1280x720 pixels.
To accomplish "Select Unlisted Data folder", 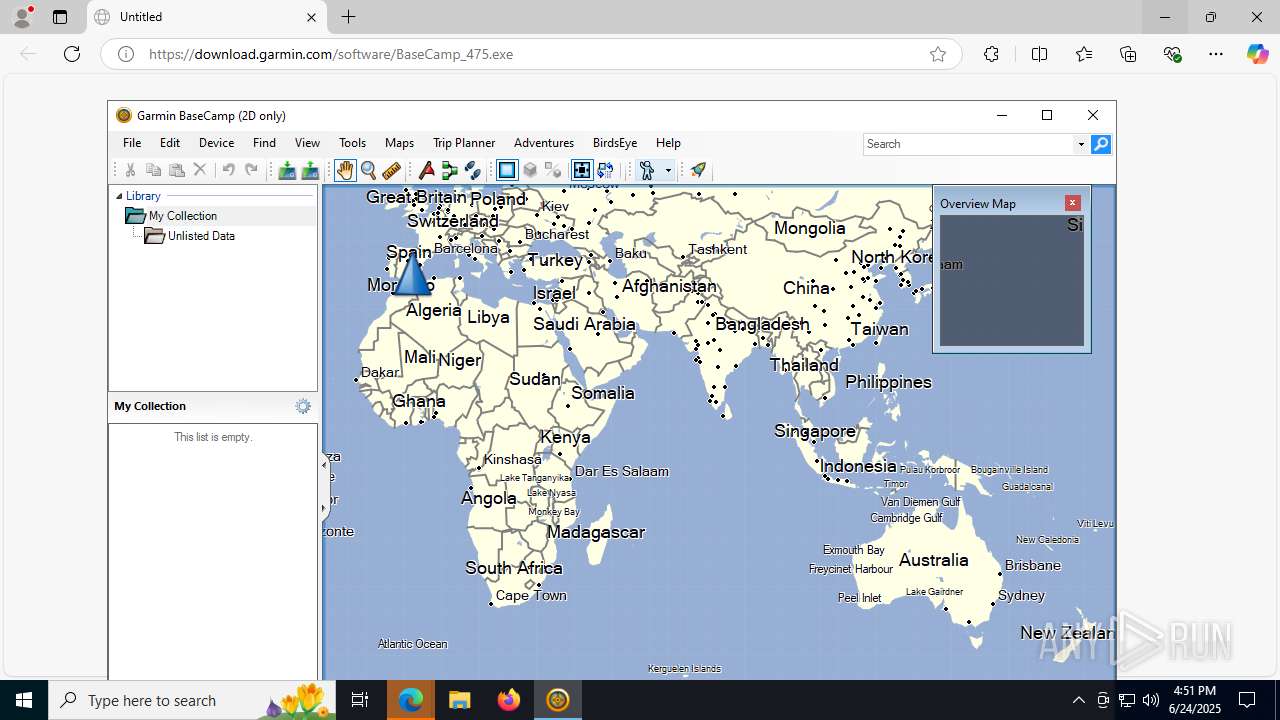I will point(201,236).
